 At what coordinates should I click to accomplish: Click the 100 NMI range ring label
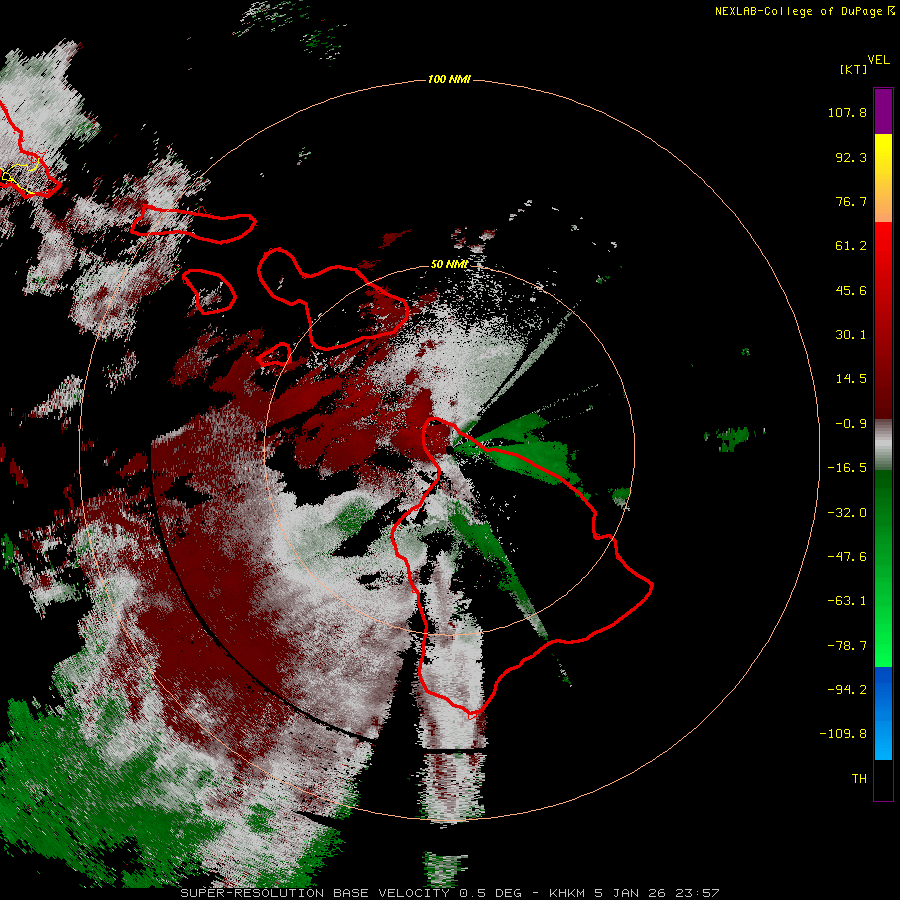(x=449, y=79)
